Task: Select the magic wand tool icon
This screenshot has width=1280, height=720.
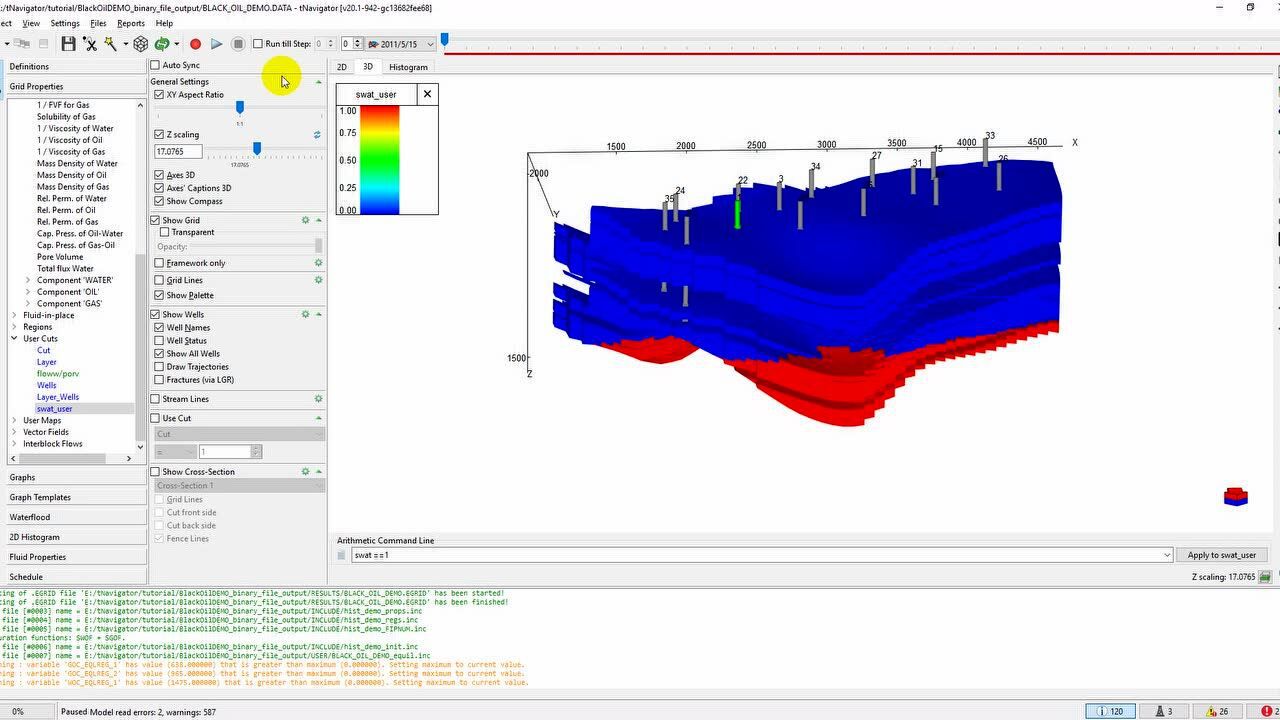Action: pyautogui.click(x=110, y=44)
